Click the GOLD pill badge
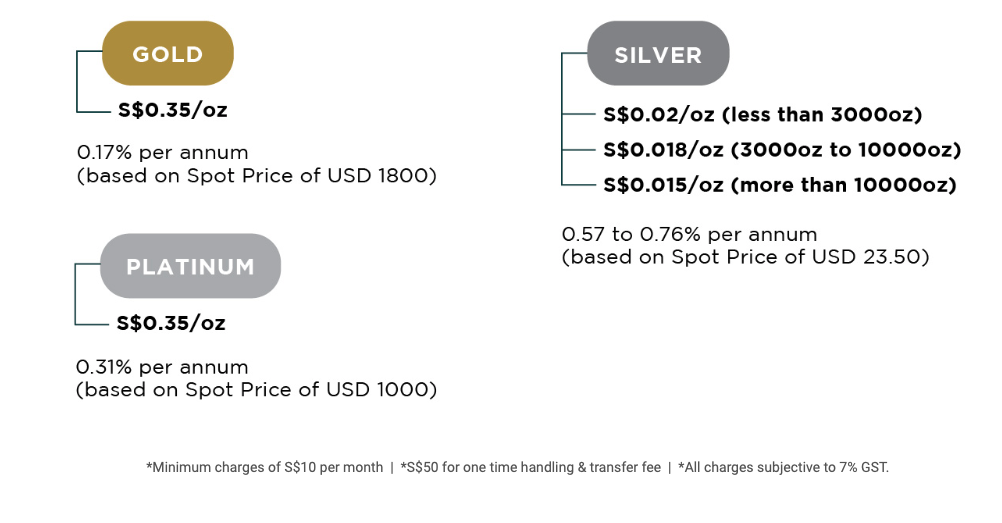 pos(168,54)
